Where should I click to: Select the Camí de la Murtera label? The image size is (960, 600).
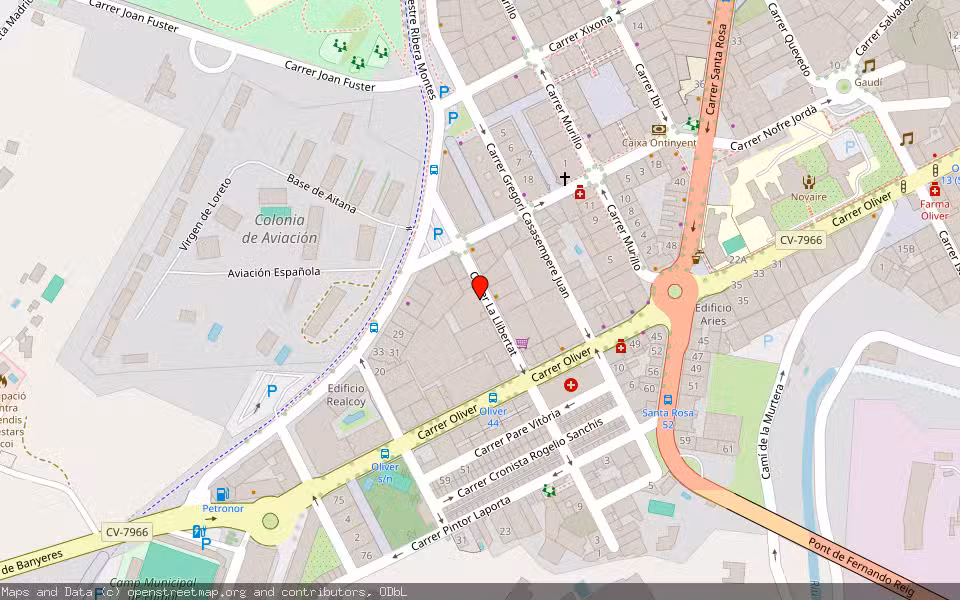point(771,432)
